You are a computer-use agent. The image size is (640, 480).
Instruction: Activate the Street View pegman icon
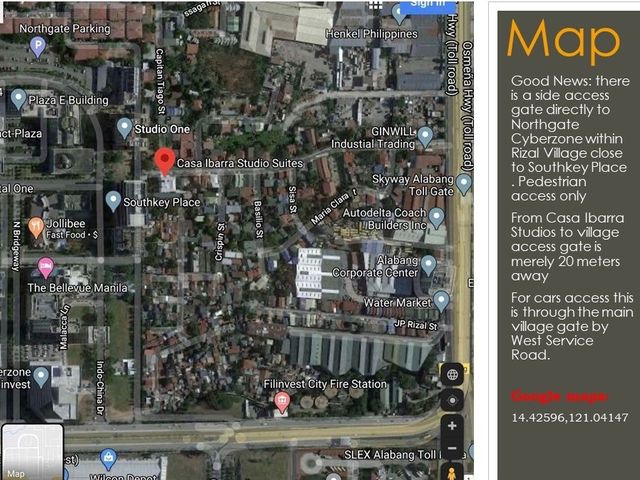pos(451,473)
